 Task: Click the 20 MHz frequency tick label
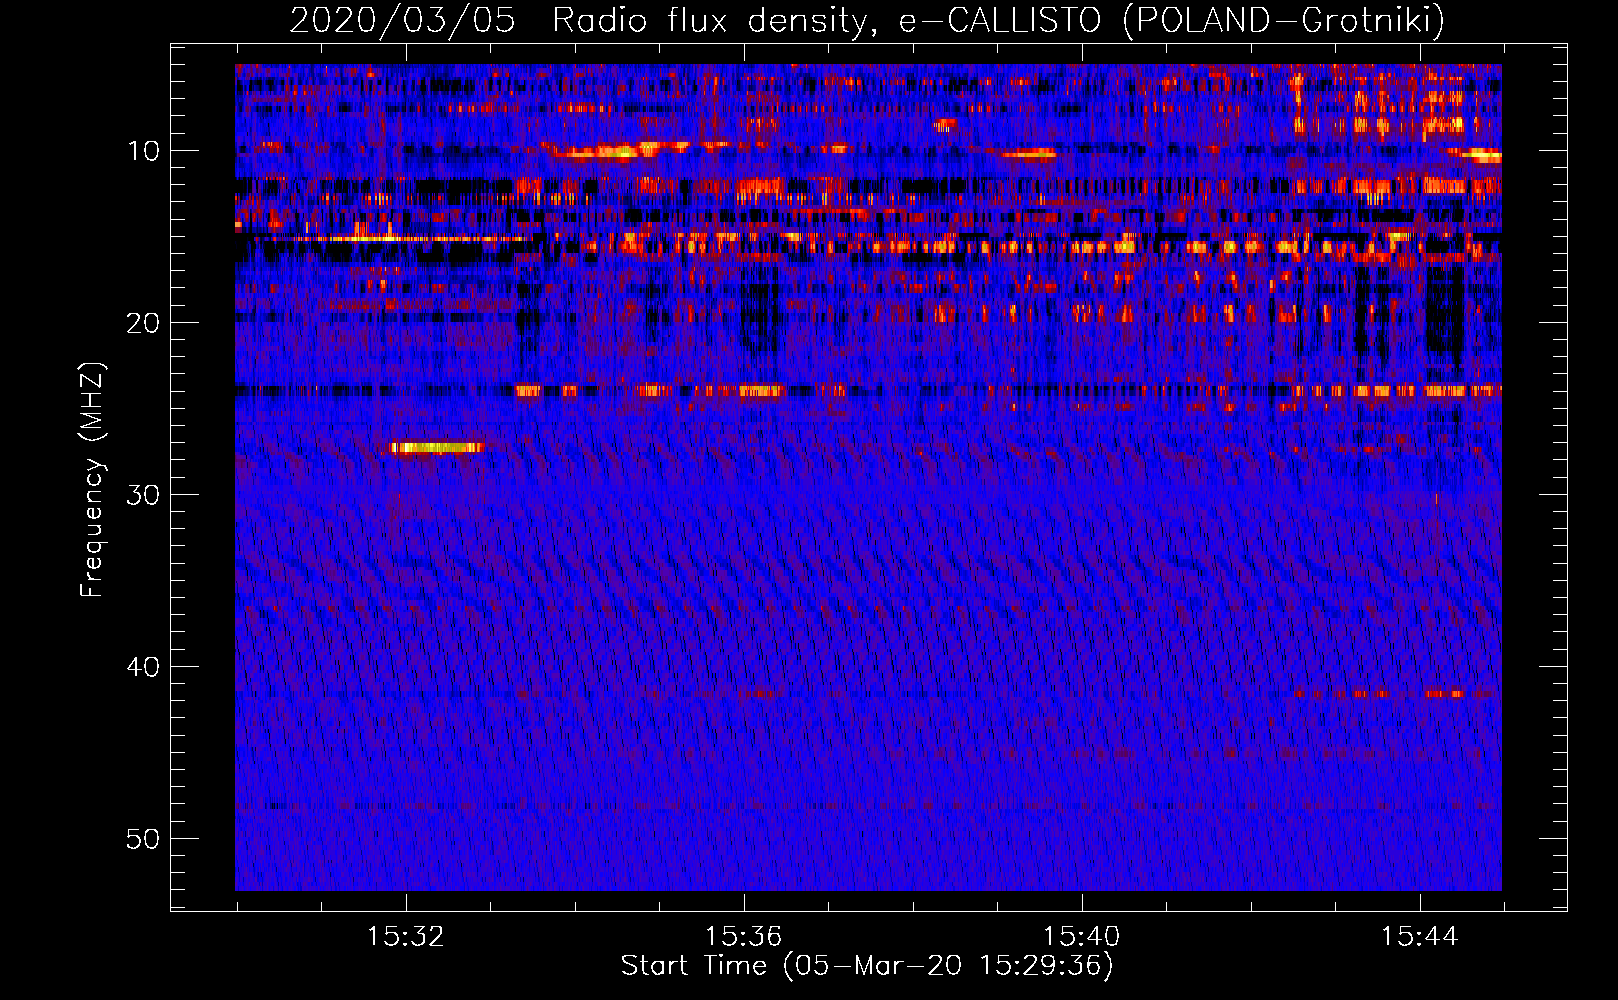[x=143, y=323]
